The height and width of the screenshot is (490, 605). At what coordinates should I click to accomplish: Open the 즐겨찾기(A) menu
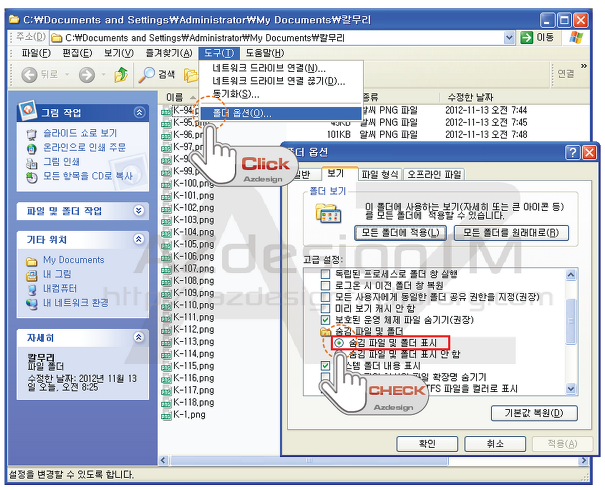(169, 53)
